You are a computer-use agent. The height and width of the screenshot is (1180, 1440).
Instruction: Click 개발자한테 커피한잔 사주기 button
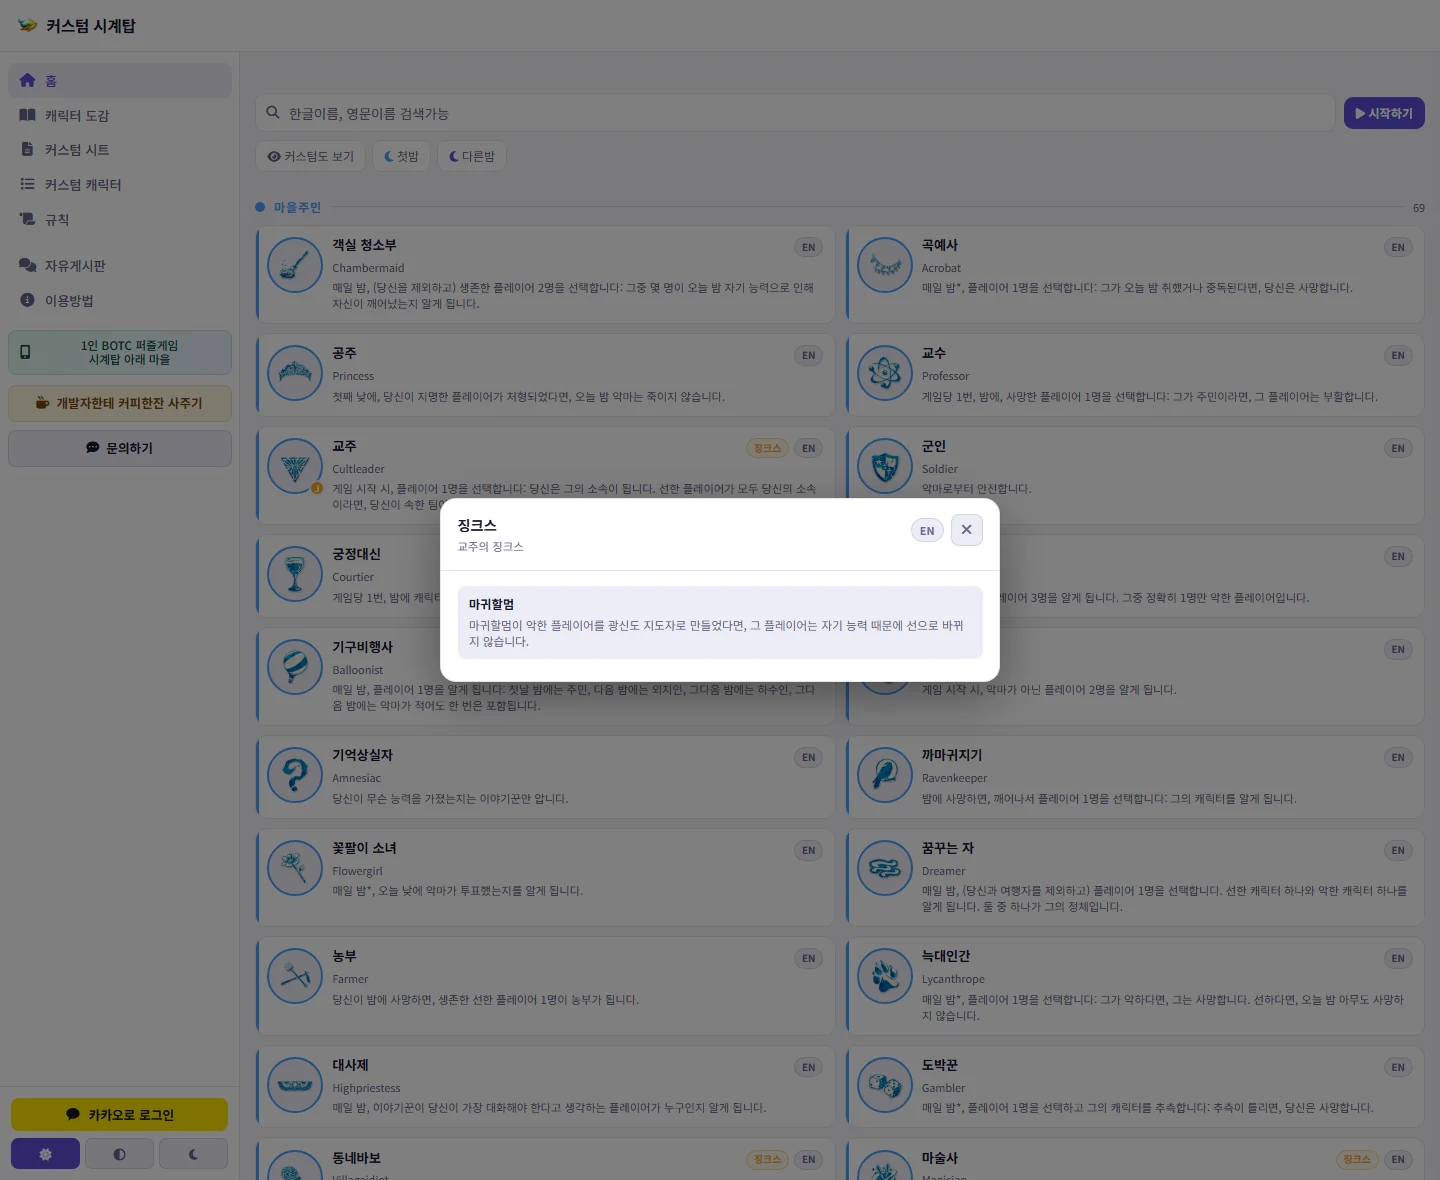(x=120, y=403)
